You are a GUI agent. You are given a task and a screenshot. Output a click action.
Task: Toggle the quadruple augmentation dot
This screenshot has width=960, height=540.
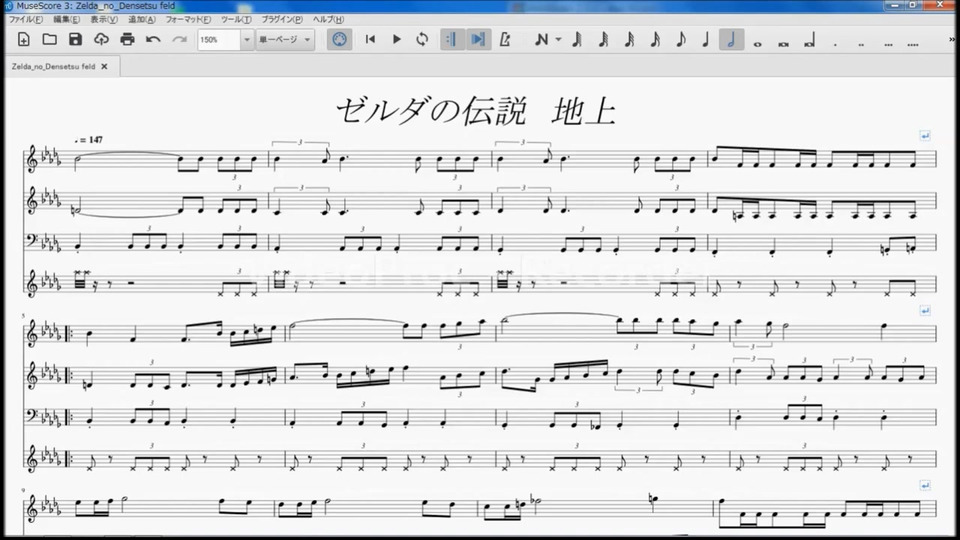913,44
